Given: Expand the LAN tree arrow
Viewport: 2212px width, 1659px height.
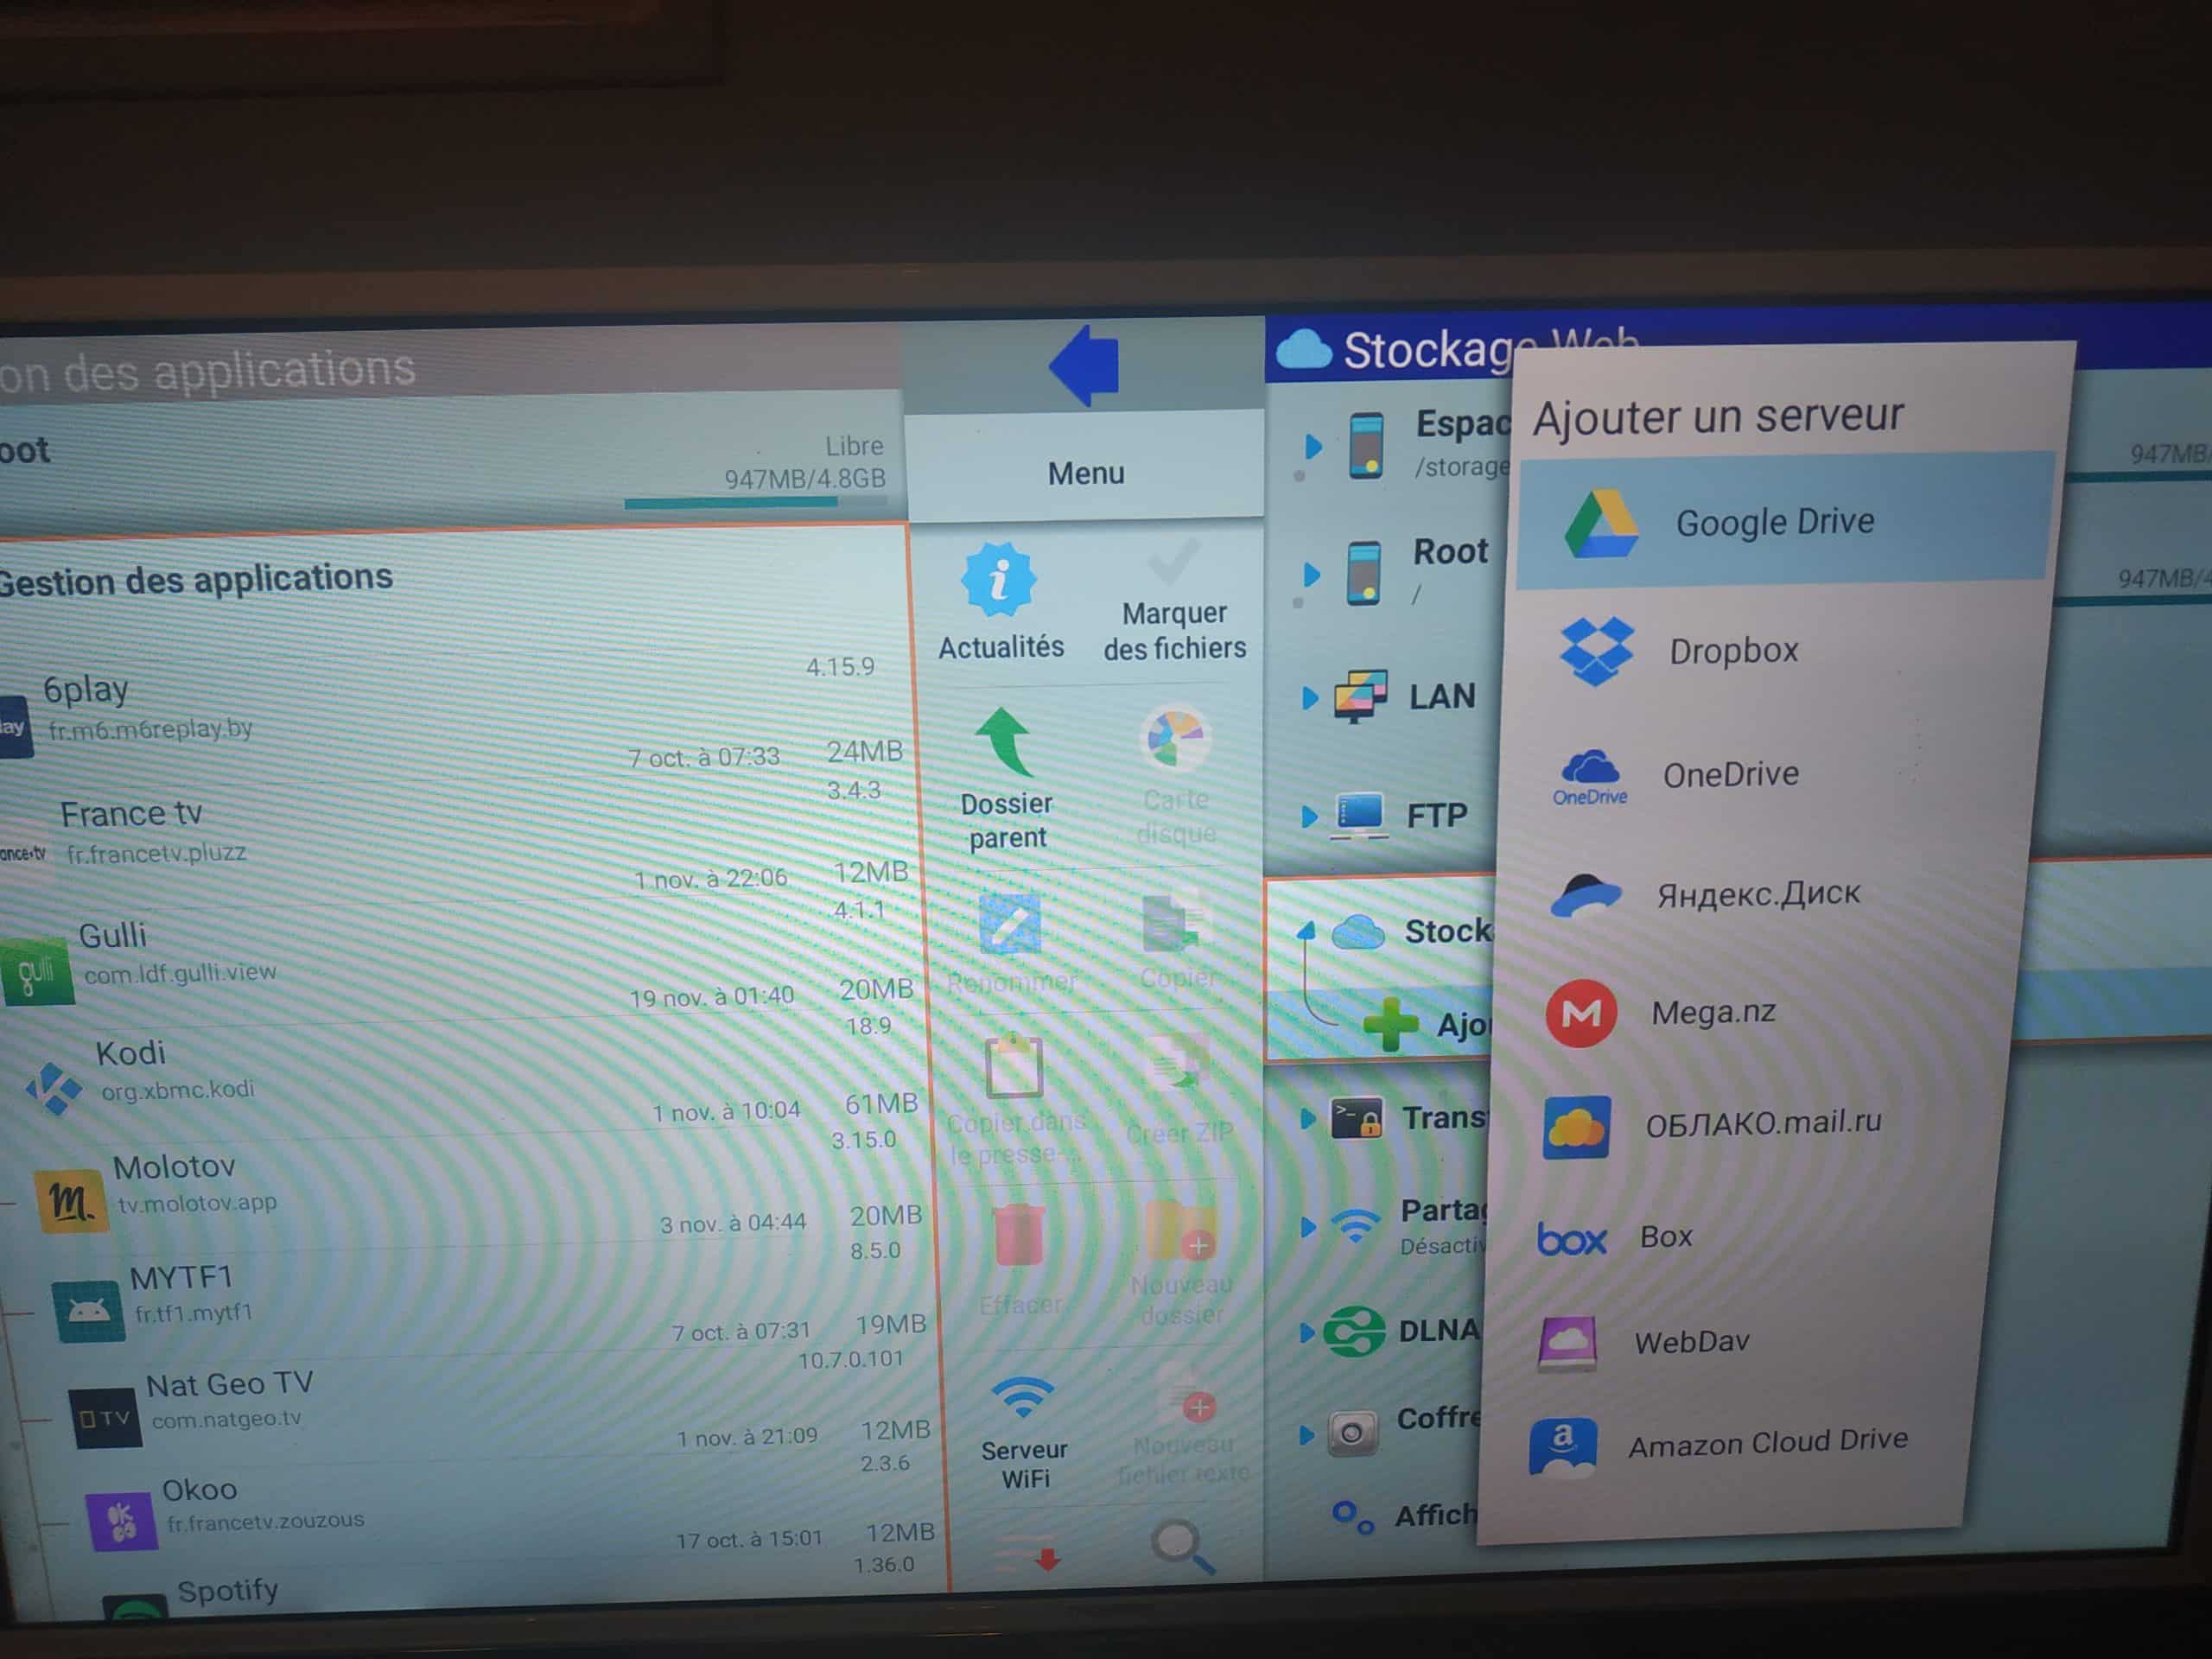Looking at the screenshot, I should pyautogui.click(x=1310, y=698).
